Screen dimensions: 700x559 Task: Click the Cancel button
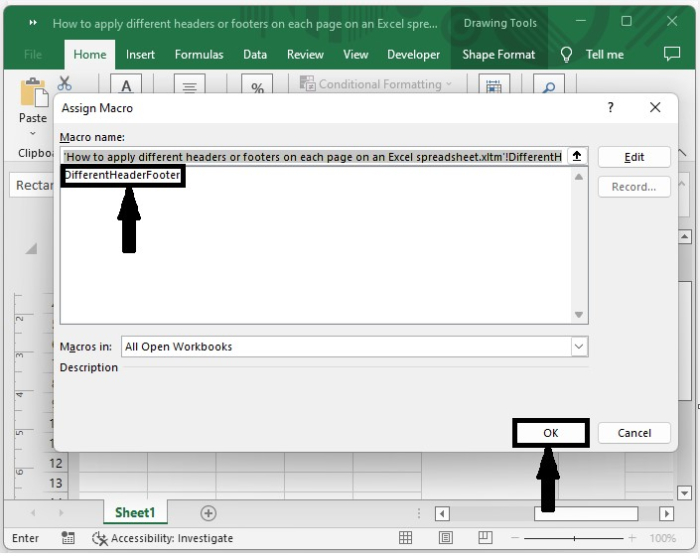click(x=634, y=433)
